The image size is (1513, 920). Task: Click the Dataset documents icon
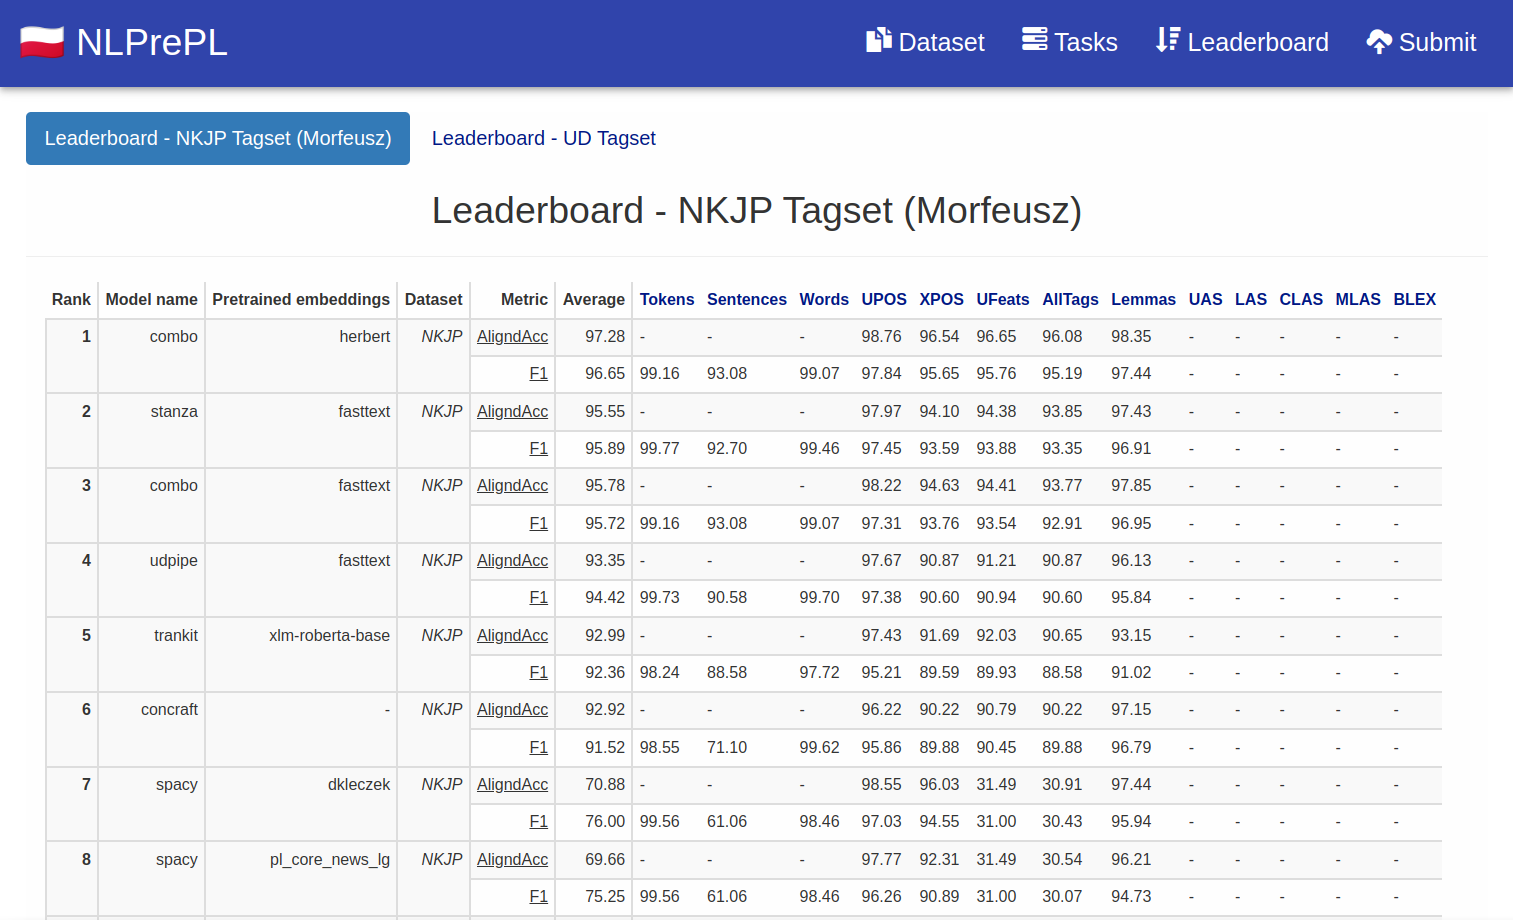pyautogui.click(x=878, y=40)
